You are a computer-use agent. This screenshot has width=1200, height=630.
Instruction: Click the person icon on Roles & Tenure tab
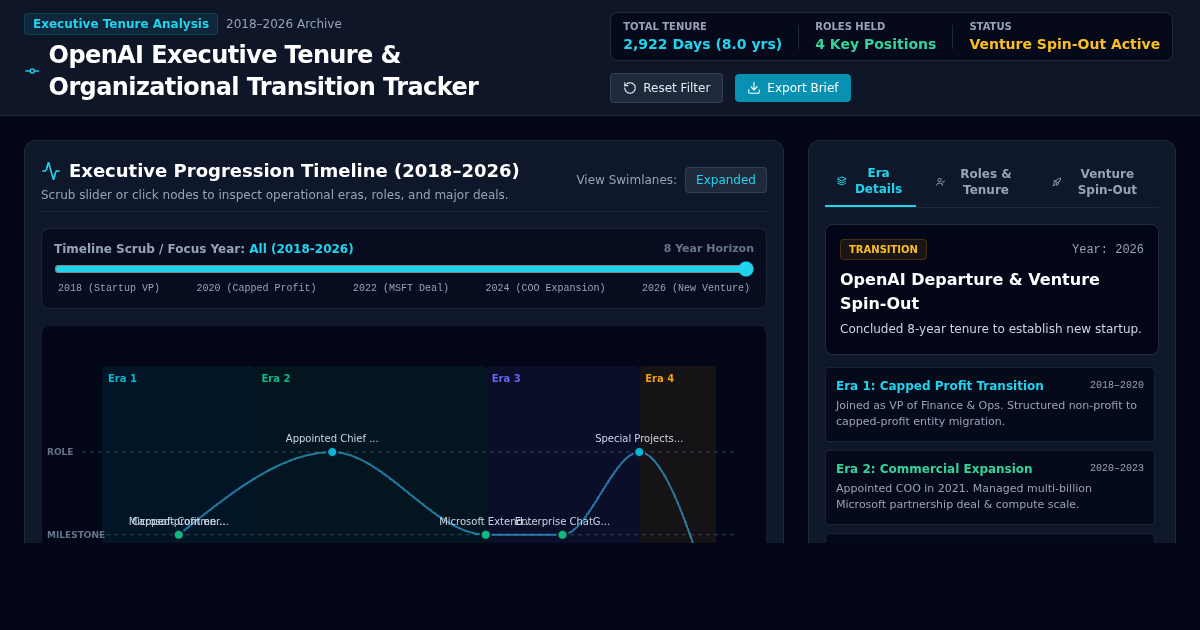(x=940, y=182)
